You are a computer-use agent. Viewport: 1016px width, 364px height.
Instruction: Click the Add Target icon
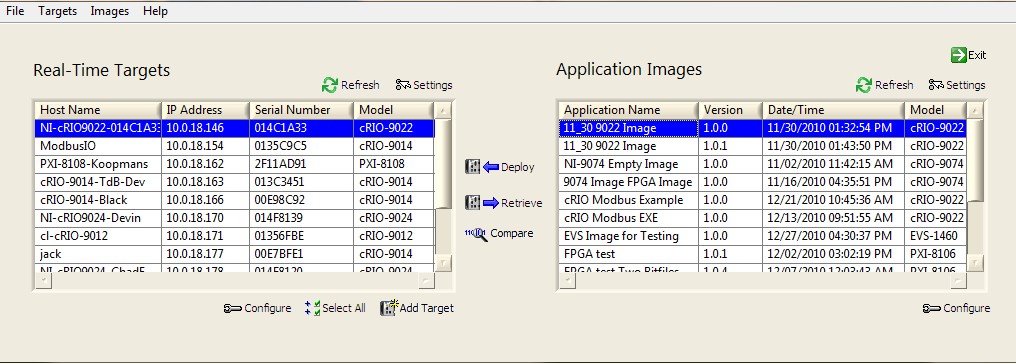(x=389, y=308)
